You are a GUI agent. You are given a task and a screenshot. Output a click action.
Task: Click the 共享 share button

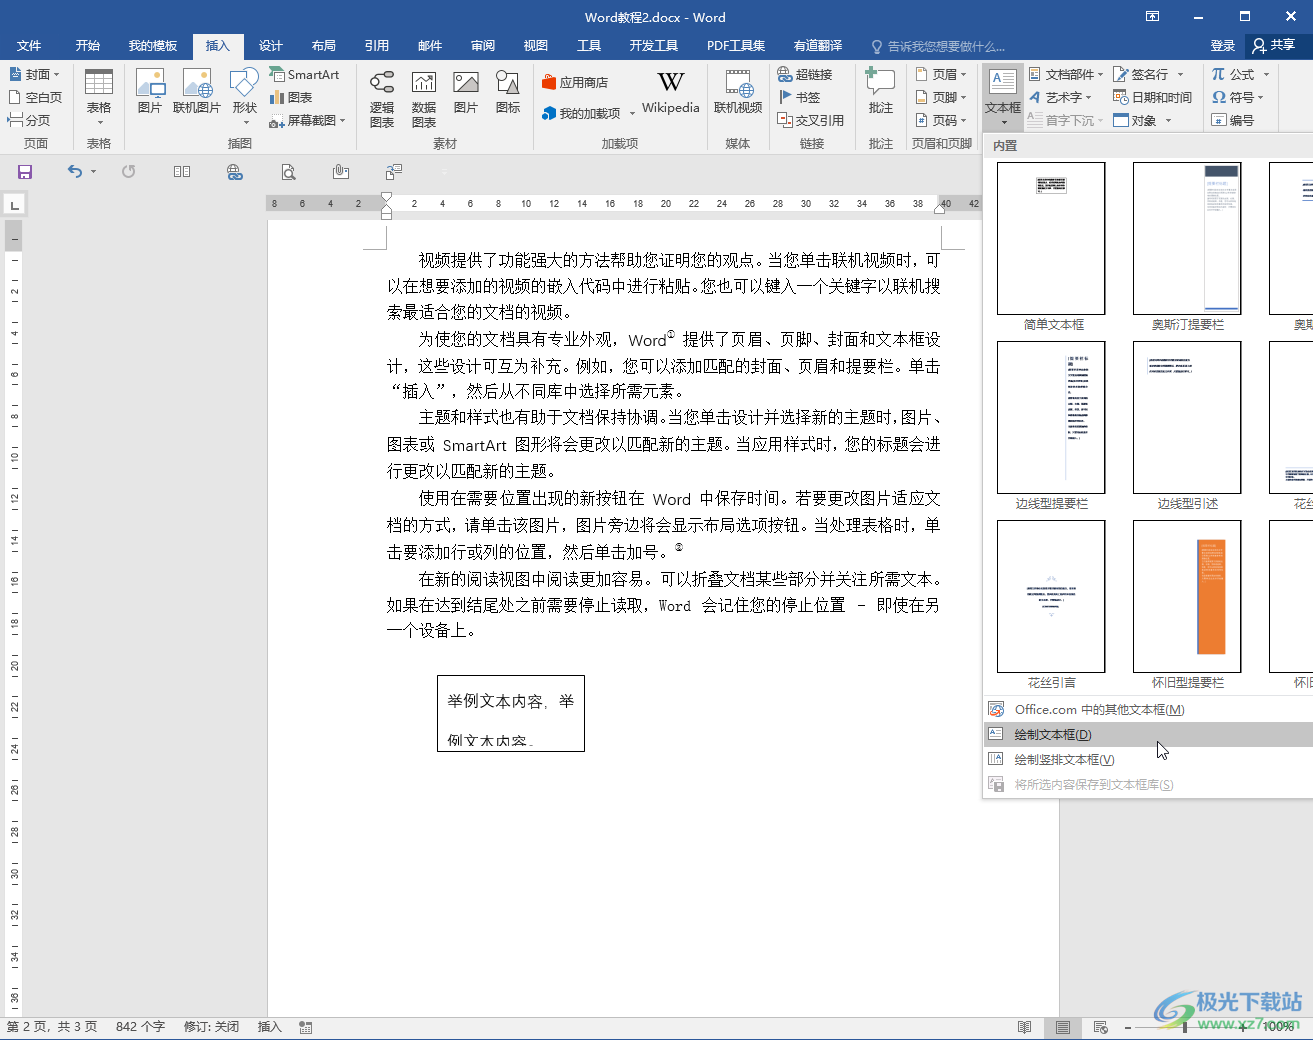[x=1274, y=46]
